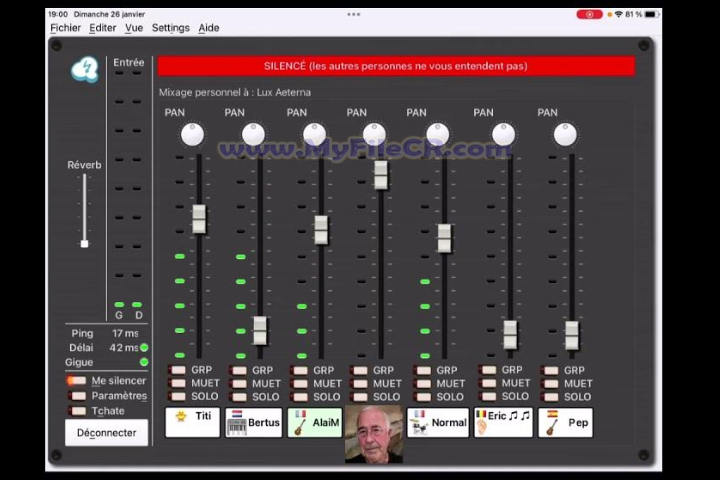This screenshot has width=720, height=480.
Task: Click the Pep guitar name tag
Action: coord(565,422)
